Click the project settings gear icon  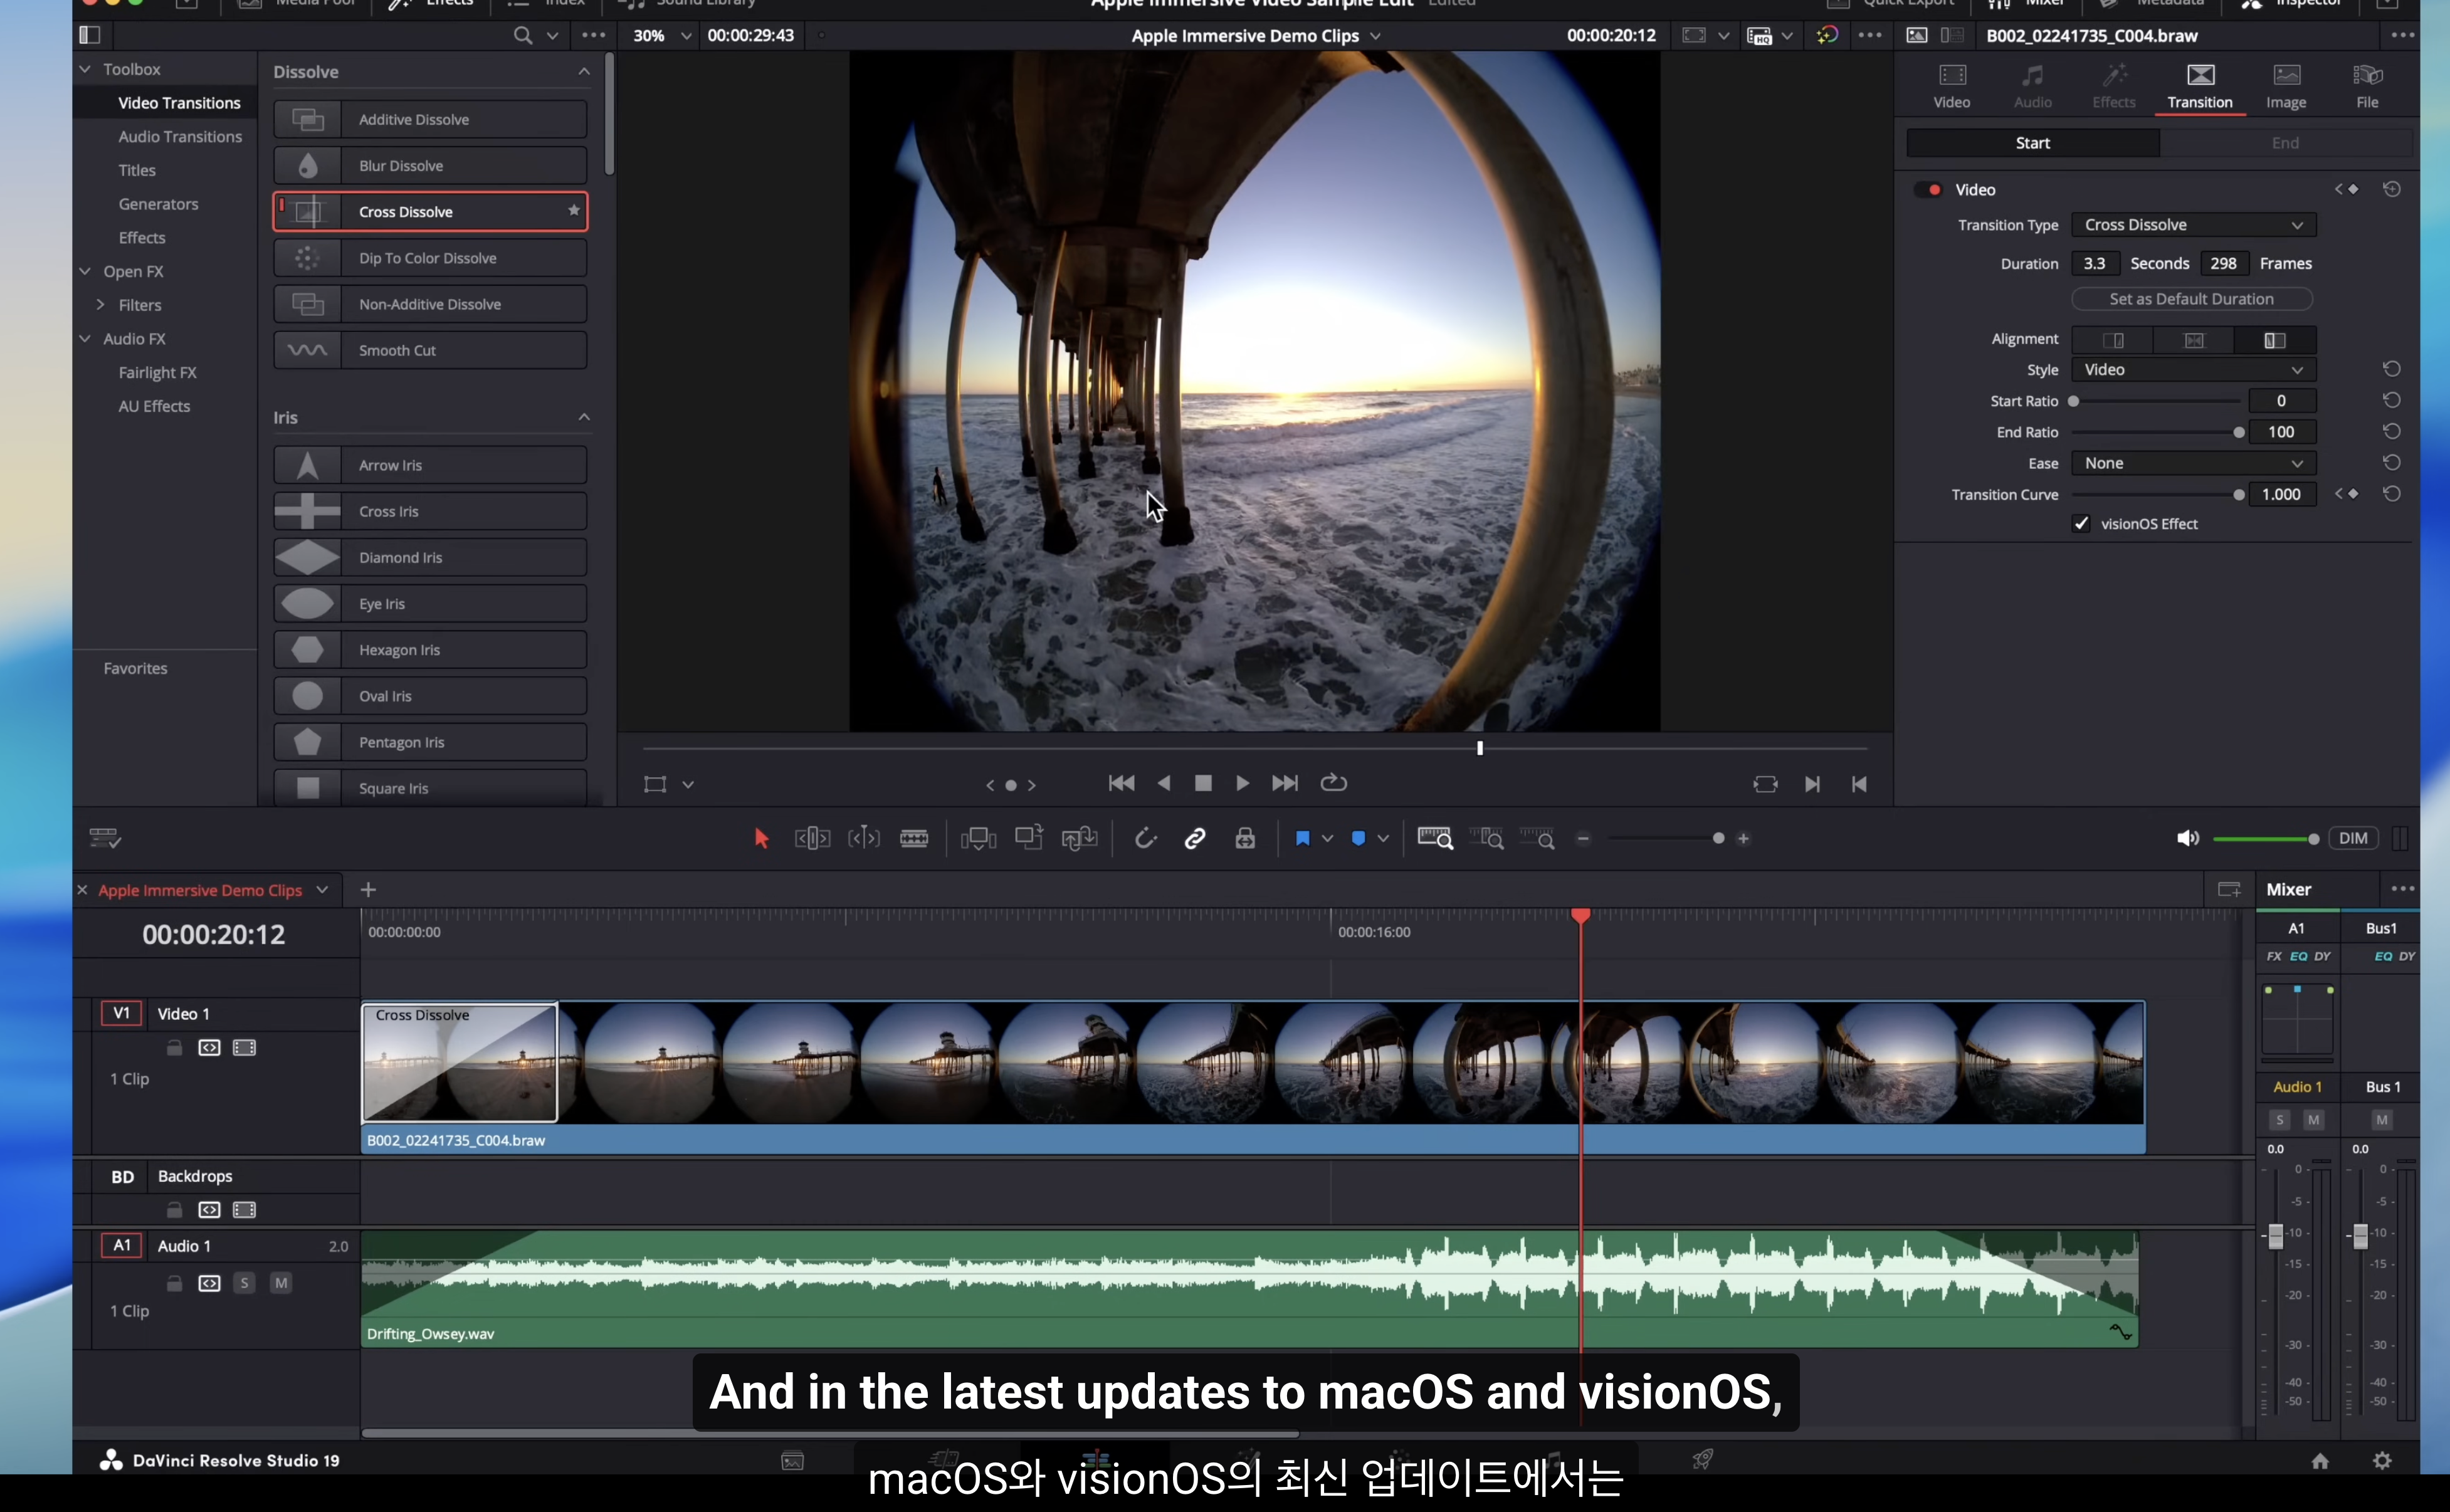pyautogui.click(x=2382, y=1460)
